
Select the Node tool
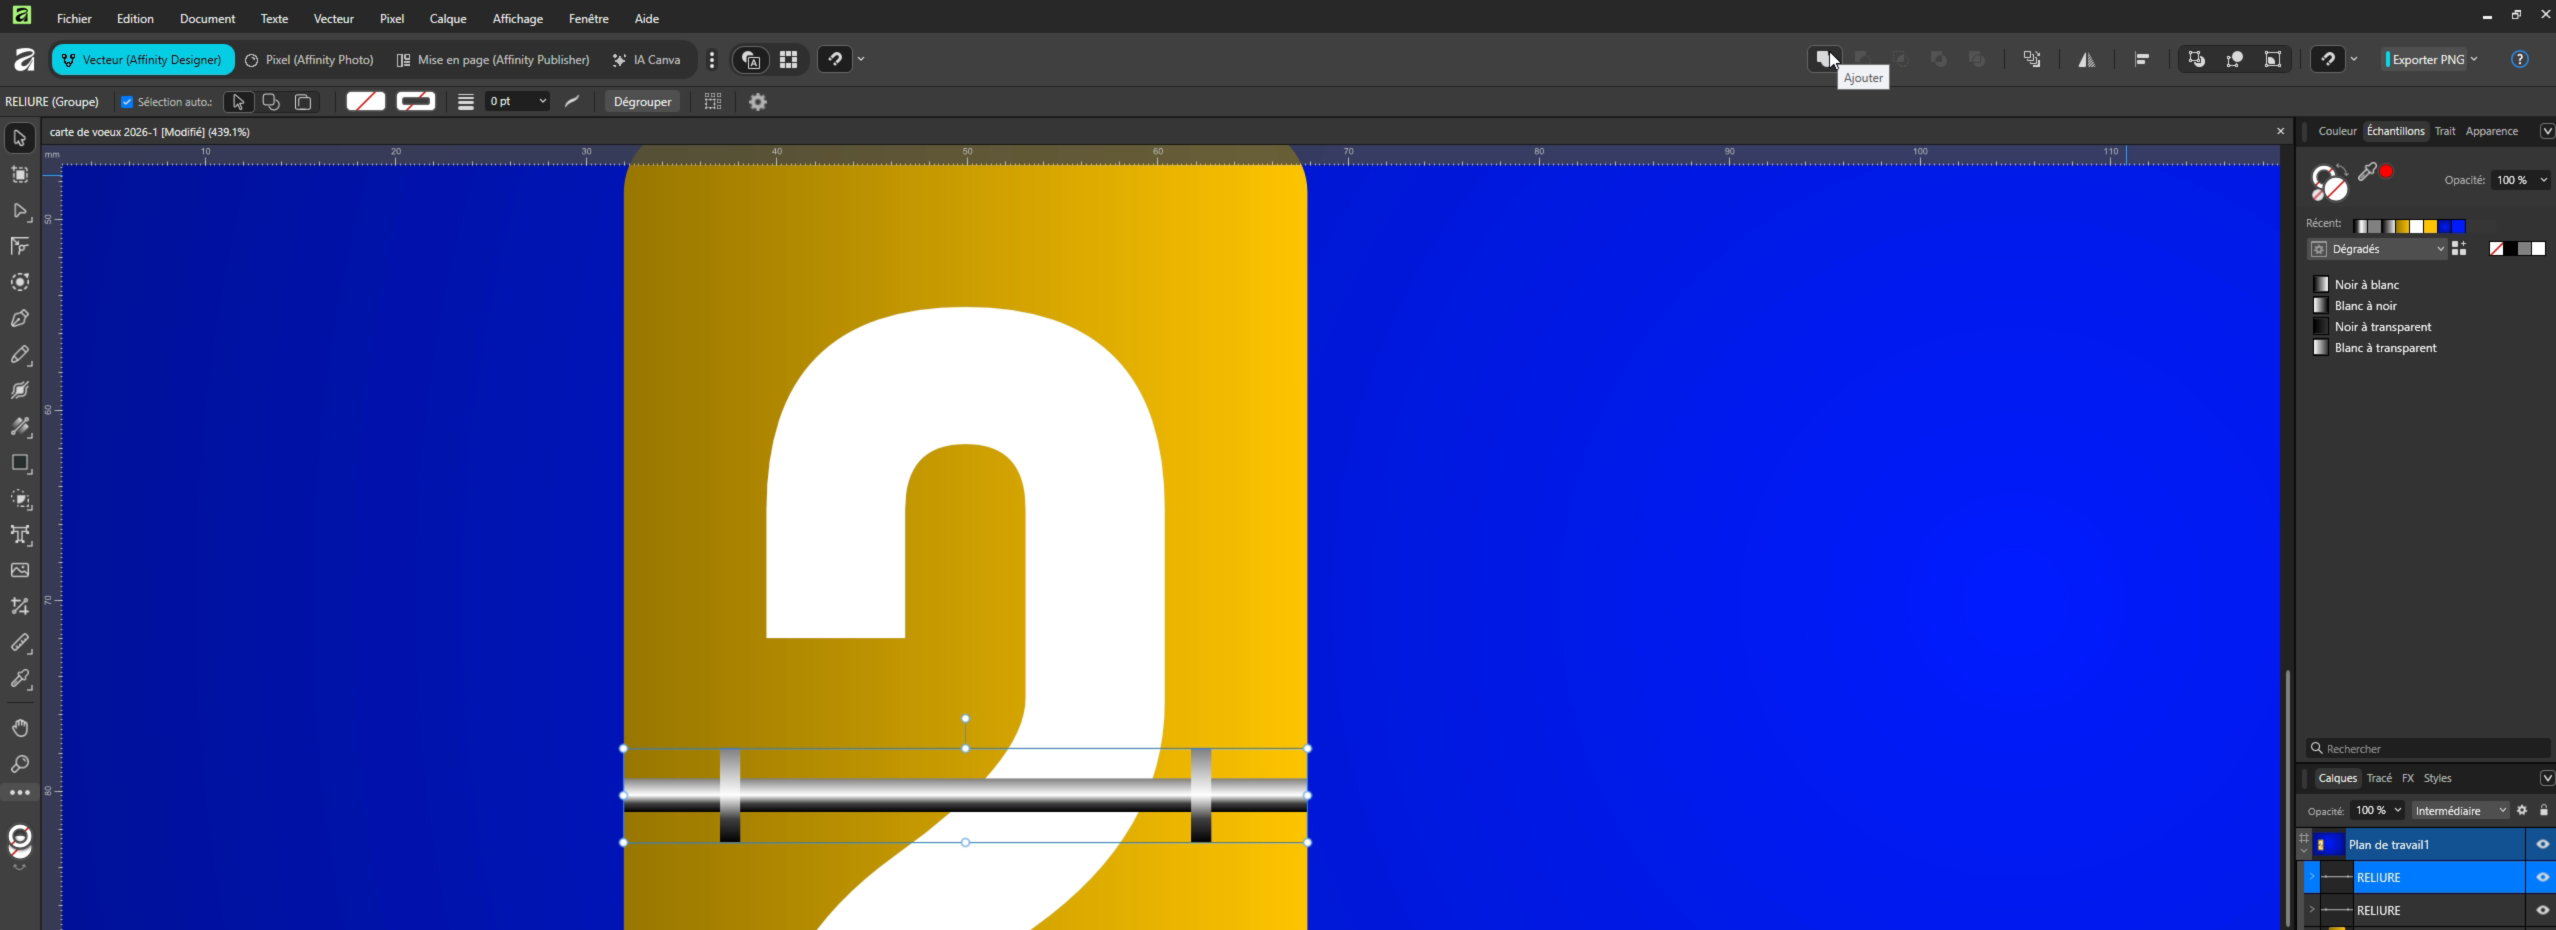[19, 211]
